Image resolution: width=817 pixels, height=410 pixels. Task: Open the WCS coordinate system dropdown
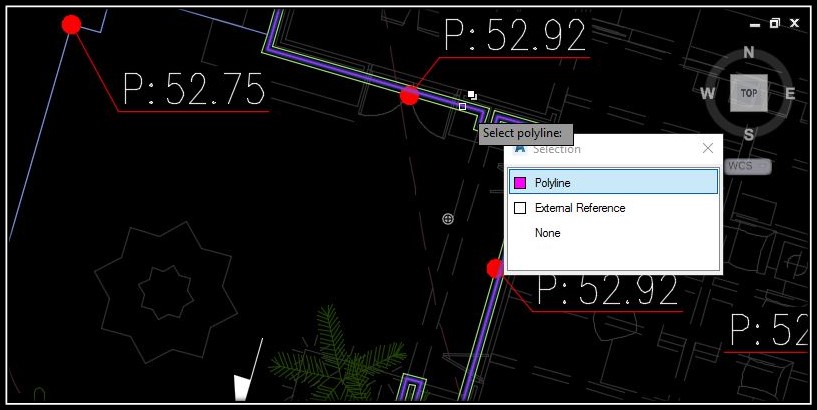click(748, 166)
